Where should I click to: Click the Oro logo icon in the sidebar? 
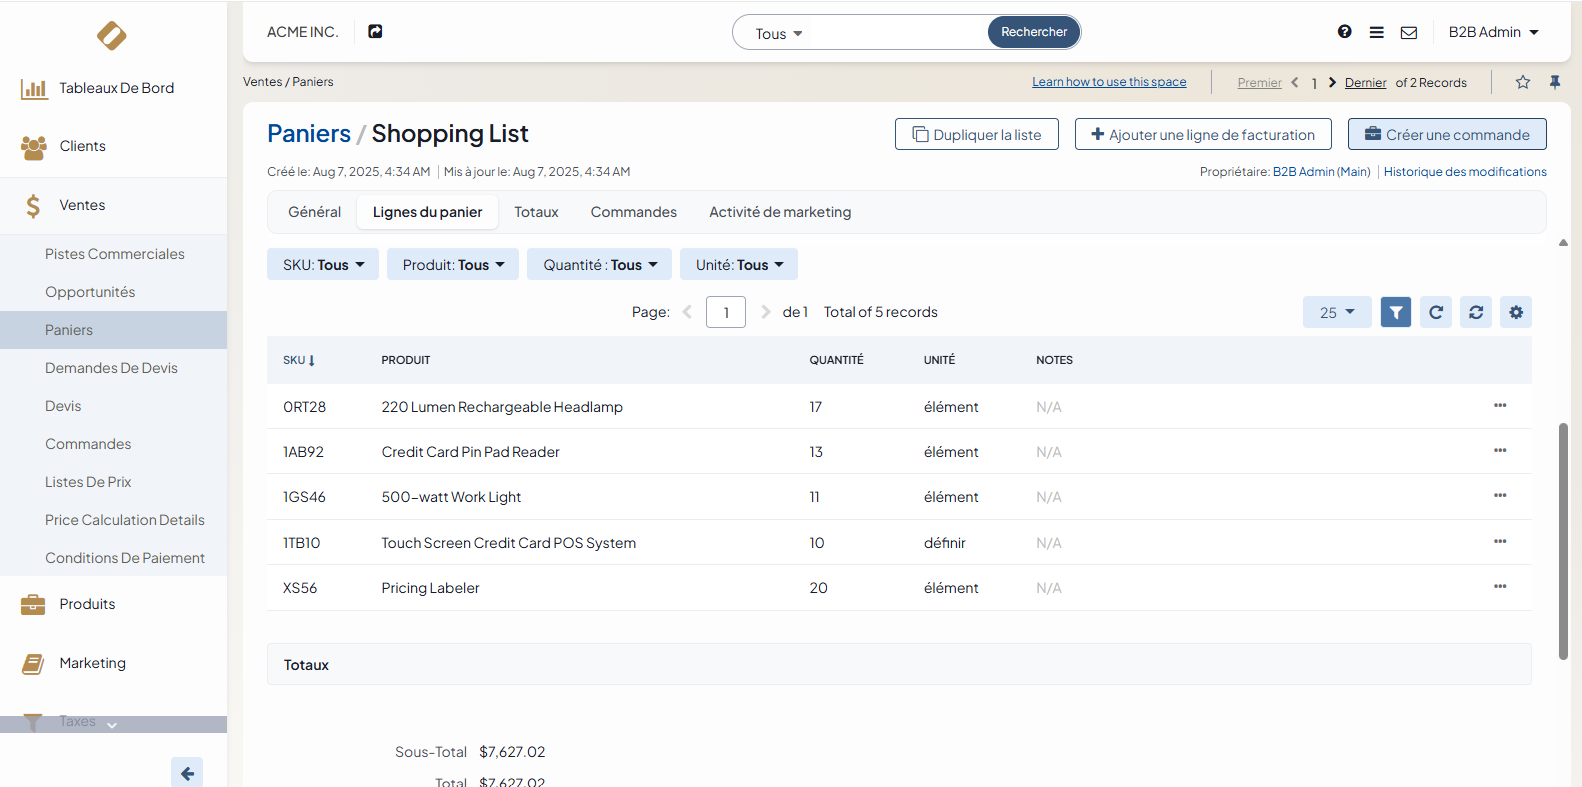click(x=111, y=36)
